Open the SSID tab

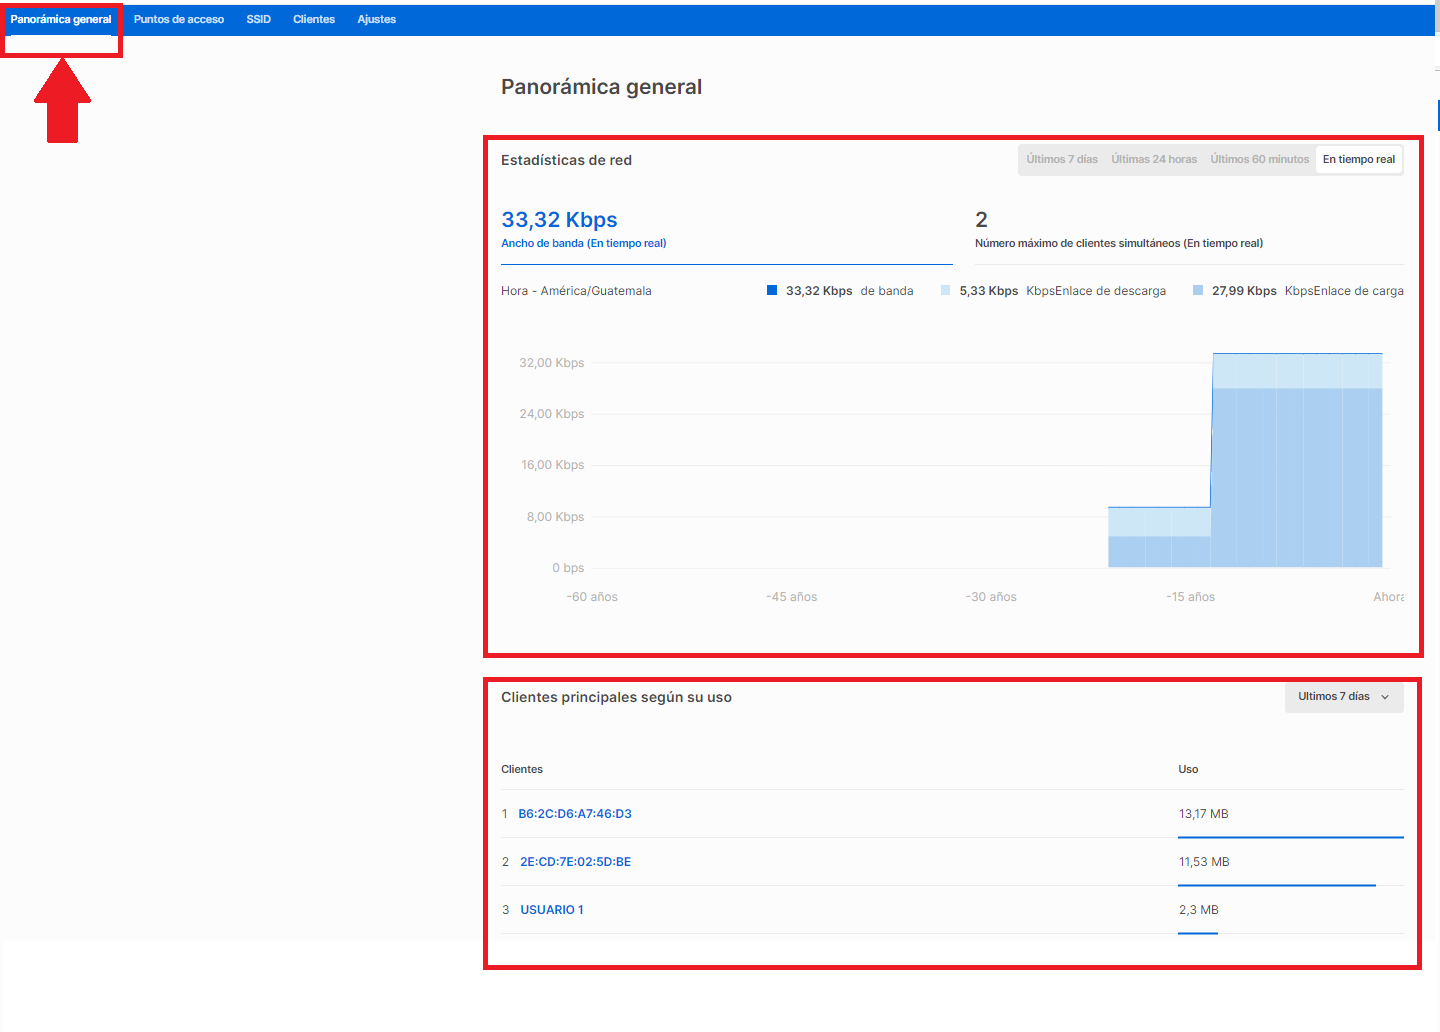coord(258,19)
